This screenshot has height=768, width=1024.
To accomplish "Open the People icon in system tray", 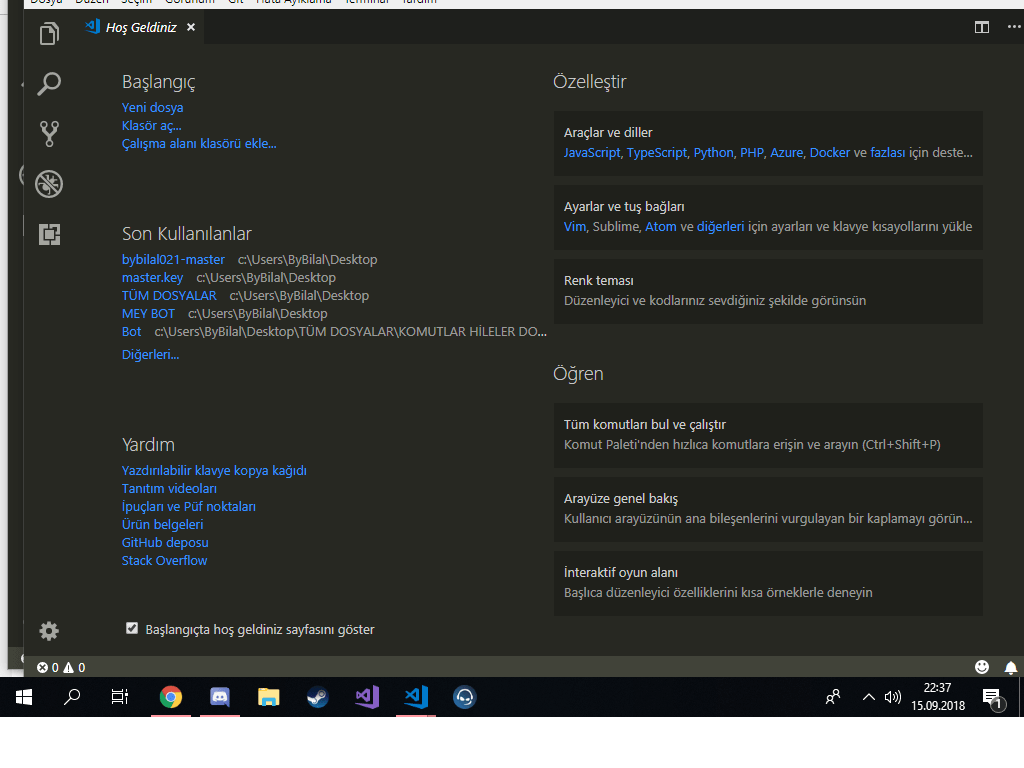I will 833,697.
